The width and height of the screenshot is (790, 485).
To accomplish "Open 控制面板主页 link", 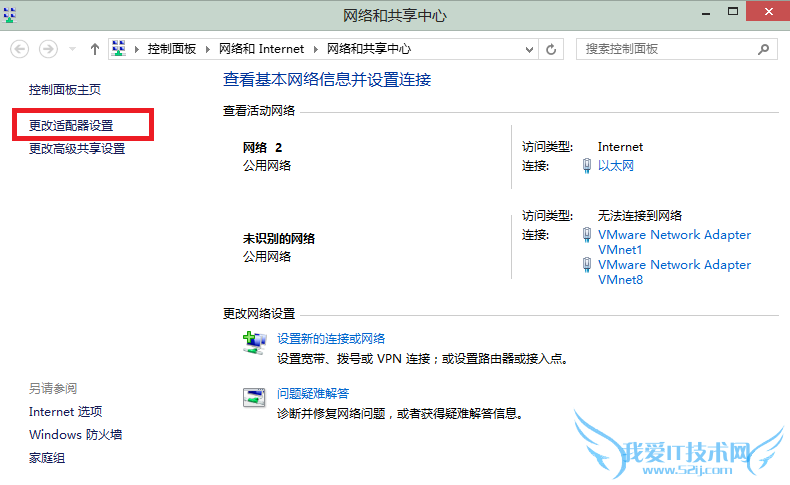I will point(64,90).
